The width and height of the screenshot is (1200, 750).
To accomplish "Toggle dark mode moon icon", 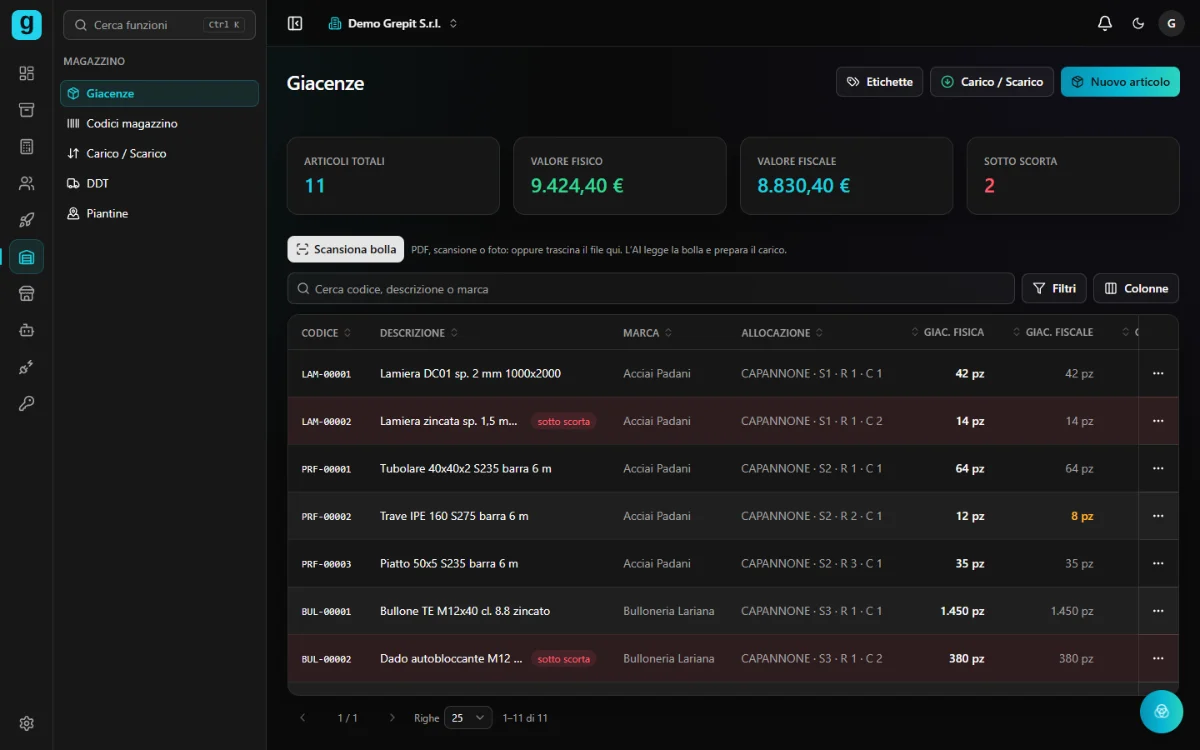I will pyautogui.click(x=1138, y=23).
